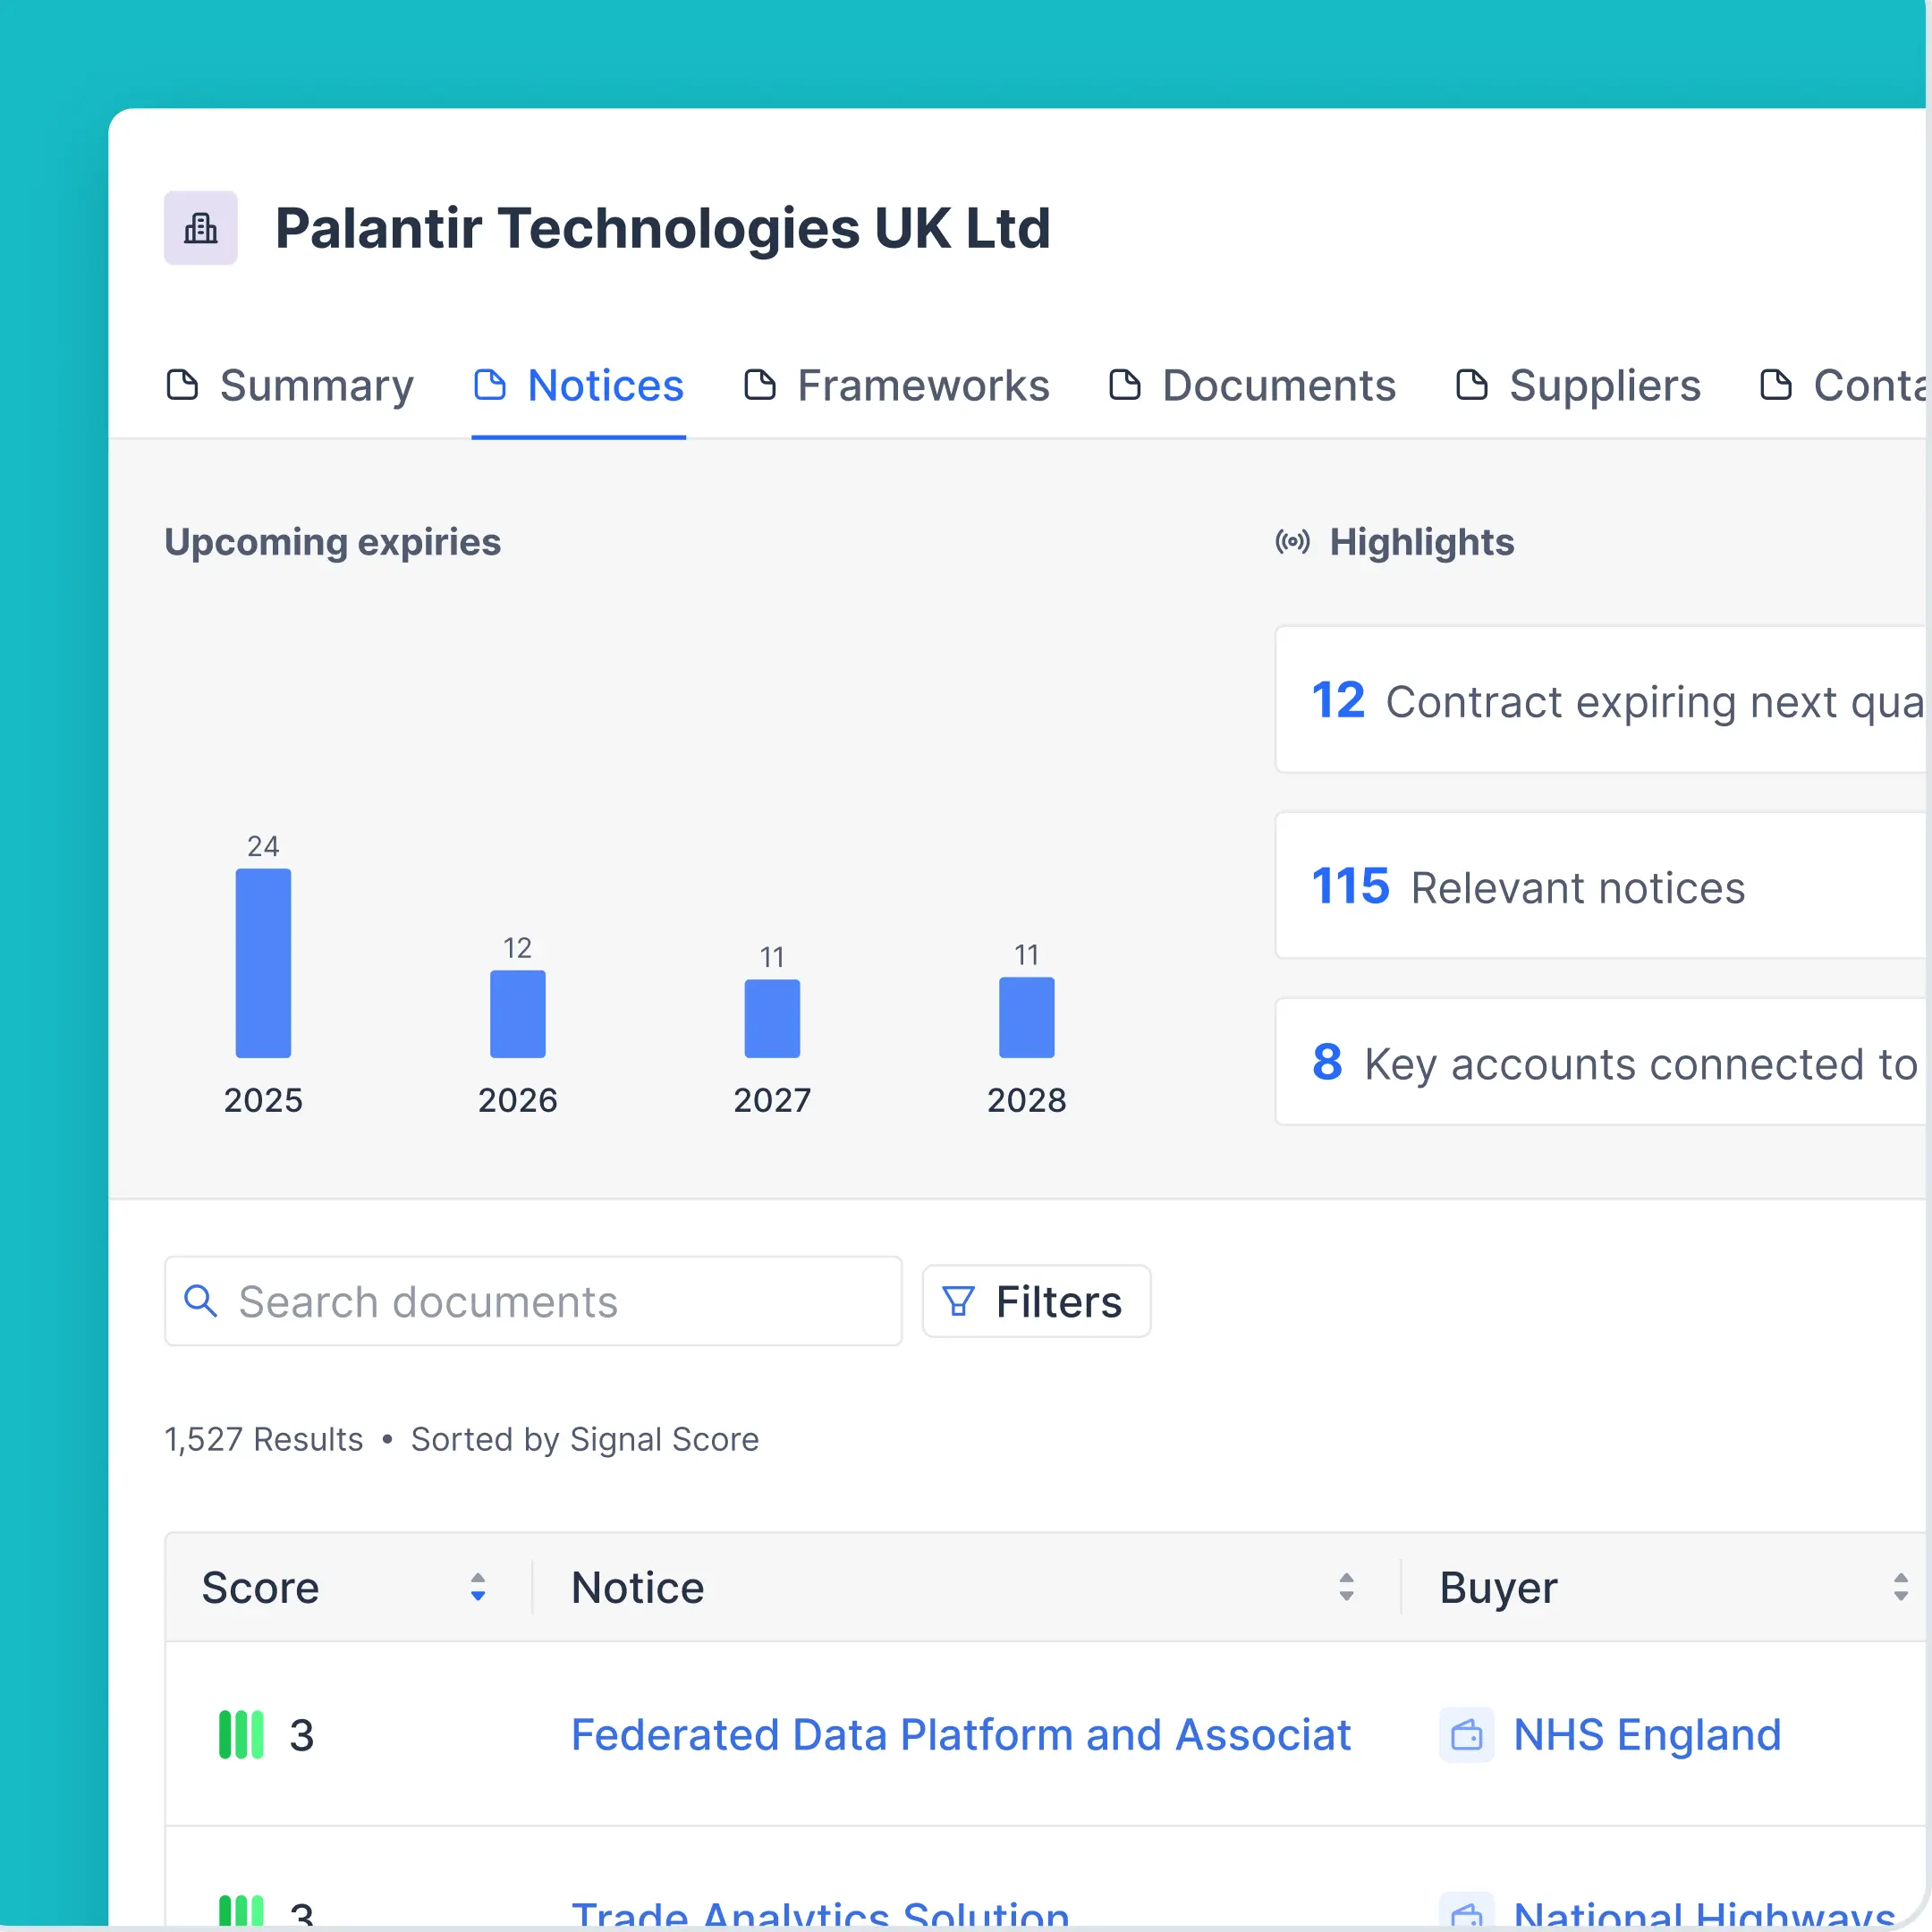Click the 2028 expiries bar
The image size is (1932, 1932).
(1027, 1017)
